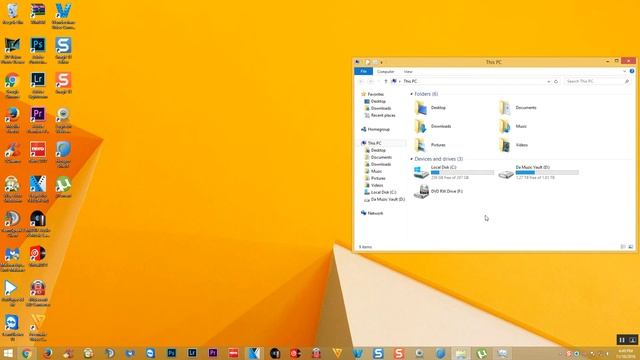Open uTorrent from the taskbar

[x=482, y=353]
